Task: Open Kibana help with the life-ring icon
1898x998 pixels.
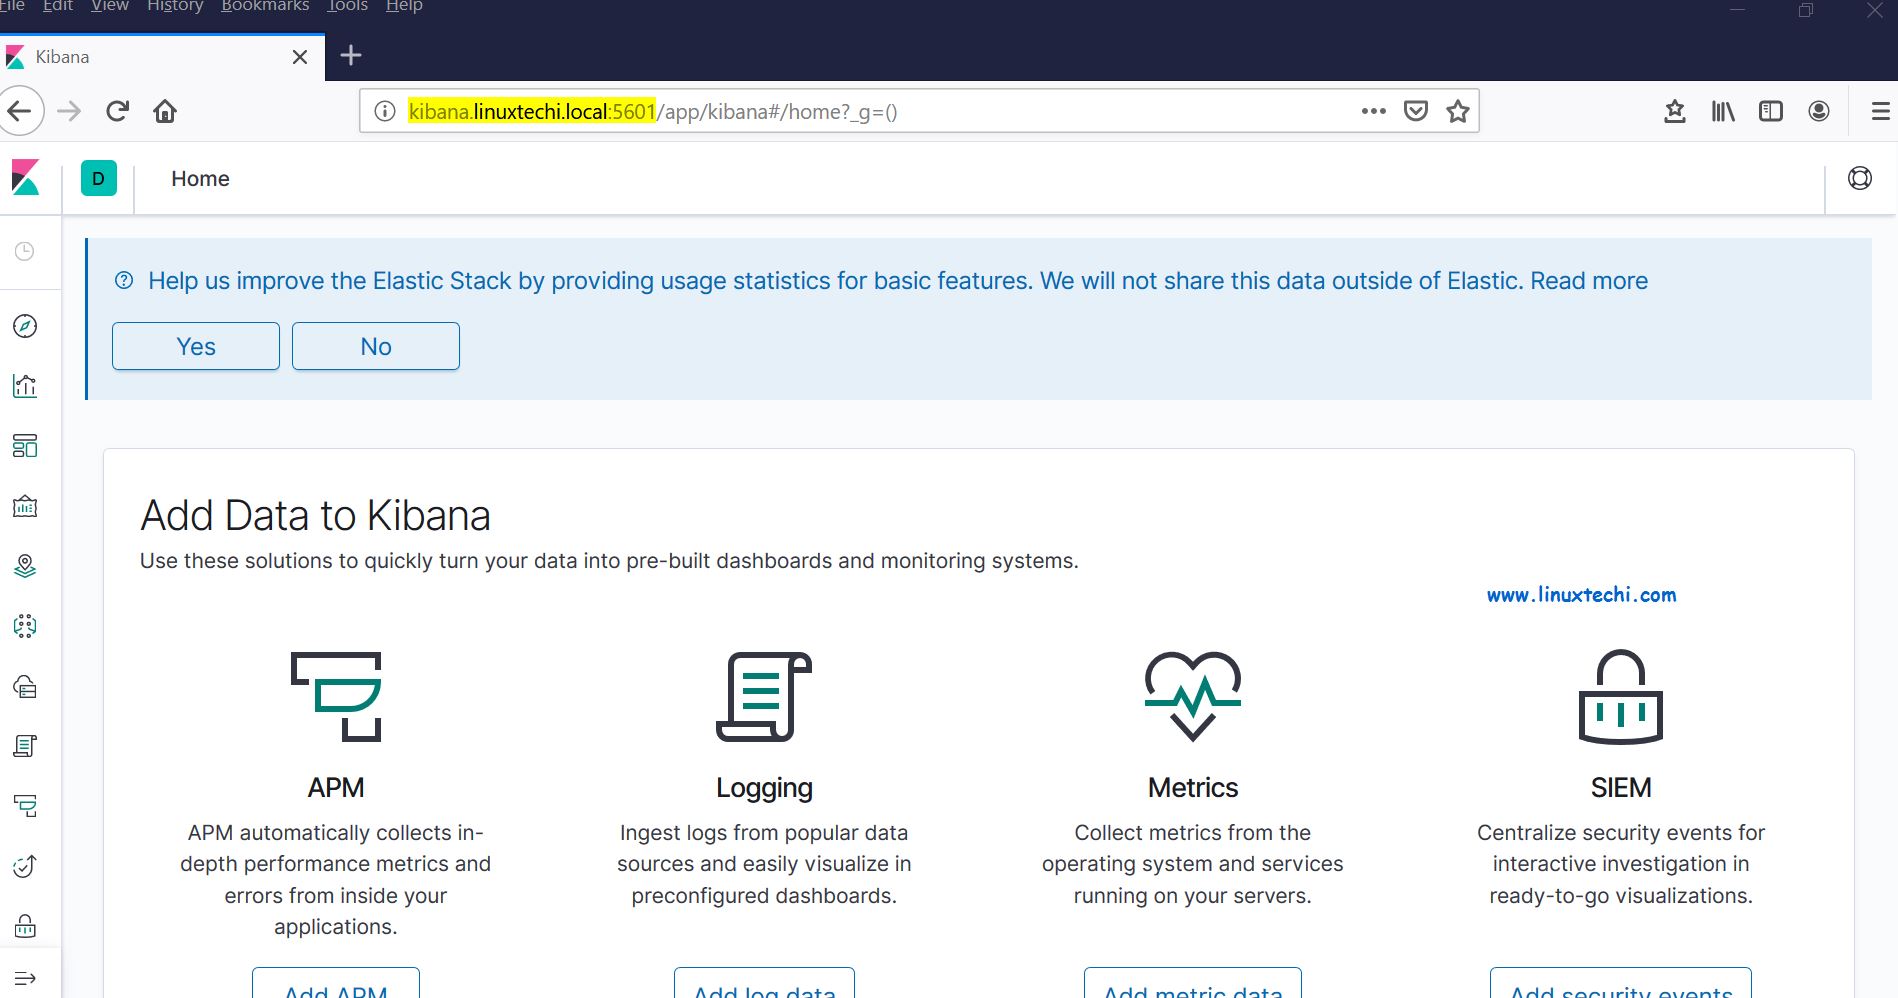Action: click(1861, 177)
